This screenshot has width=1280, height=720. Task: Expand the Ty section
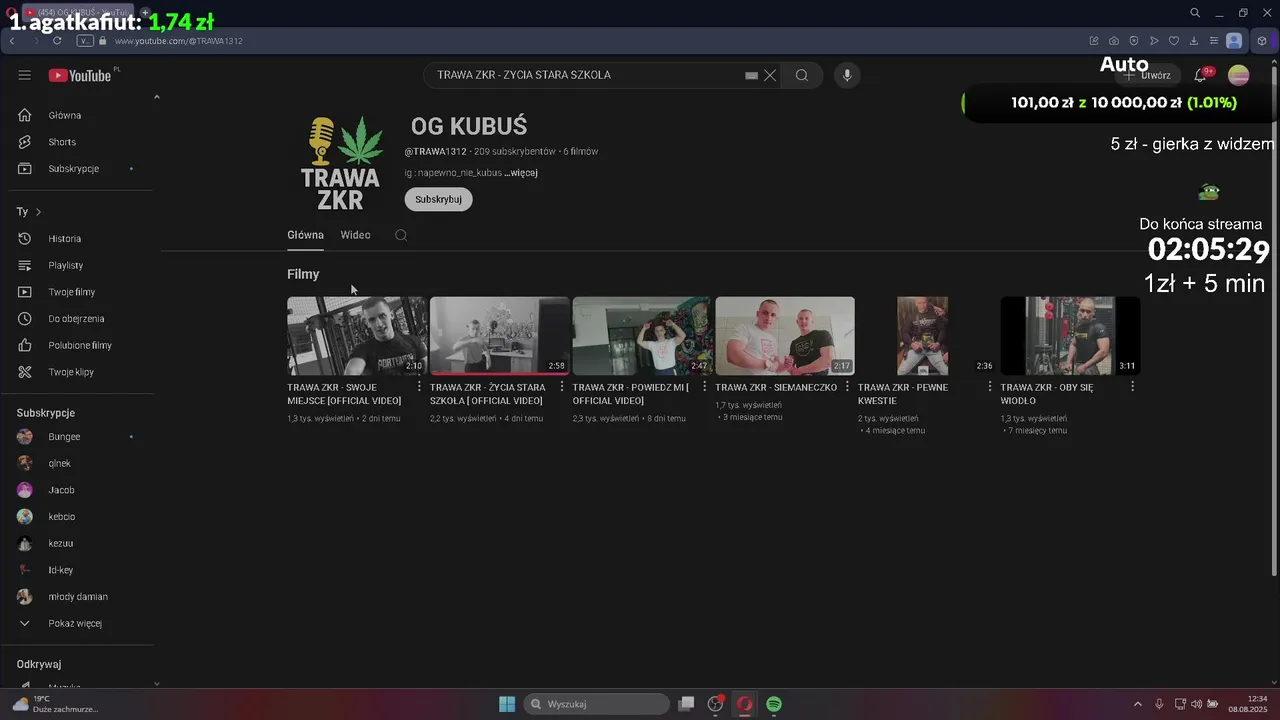[x=29, y=212]
